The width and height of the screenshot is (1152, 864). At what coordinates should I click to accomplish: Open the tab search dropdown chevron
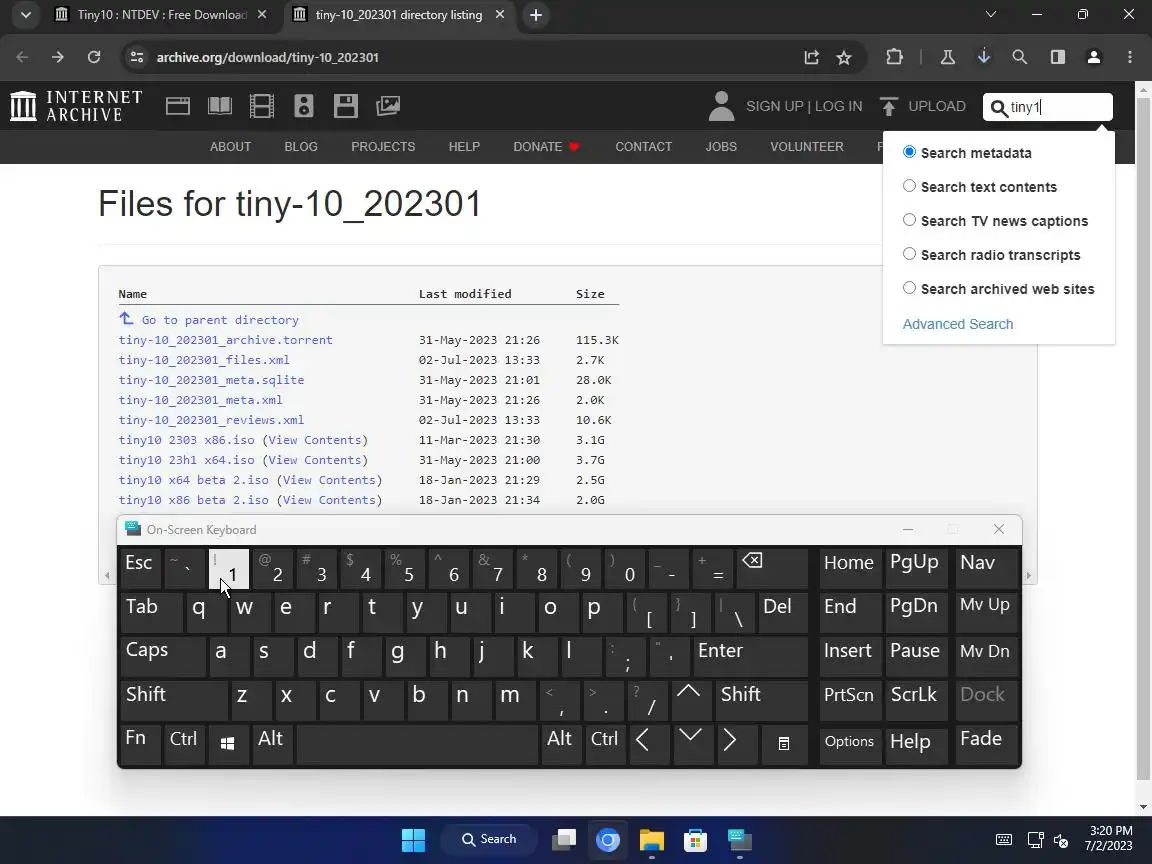coord(26,15)
